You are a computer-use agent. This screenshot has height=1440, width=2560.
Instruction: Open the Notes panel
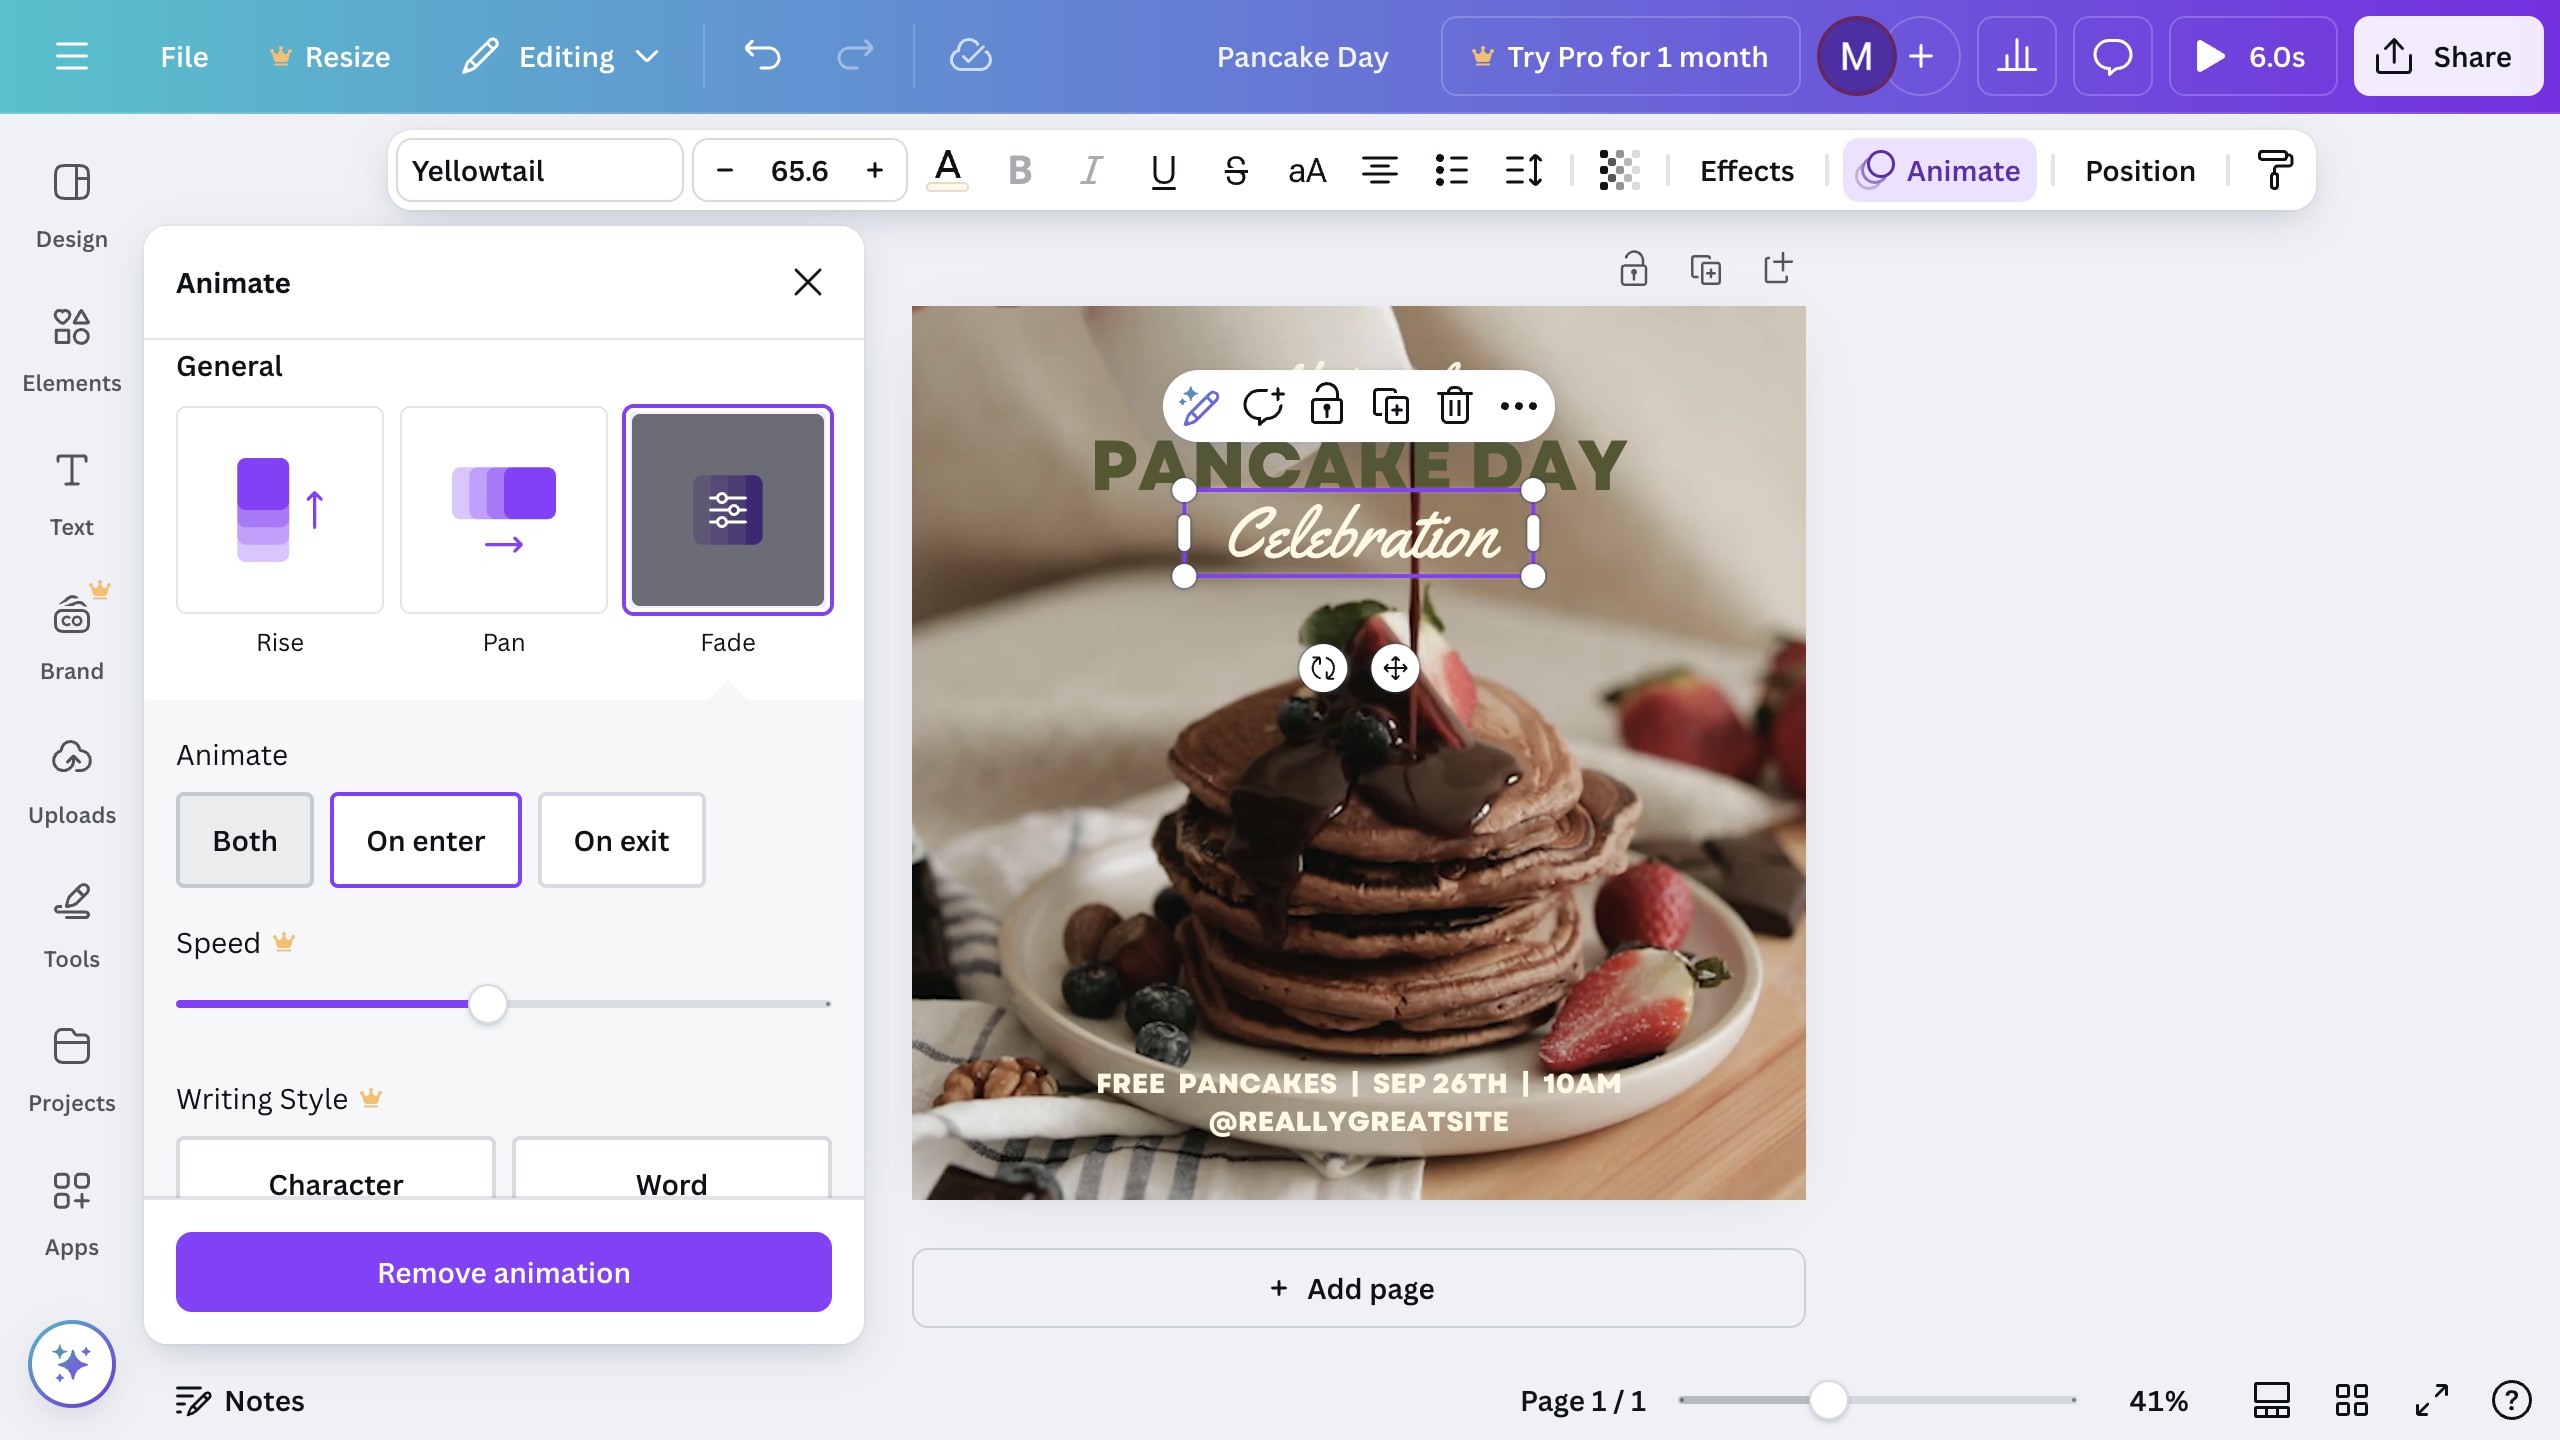240,1400
